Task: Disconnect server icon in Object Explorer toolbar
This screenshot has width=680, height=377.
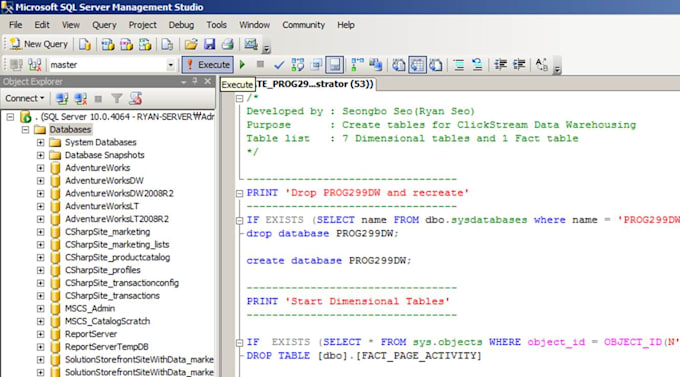Action: click(81, 98)
